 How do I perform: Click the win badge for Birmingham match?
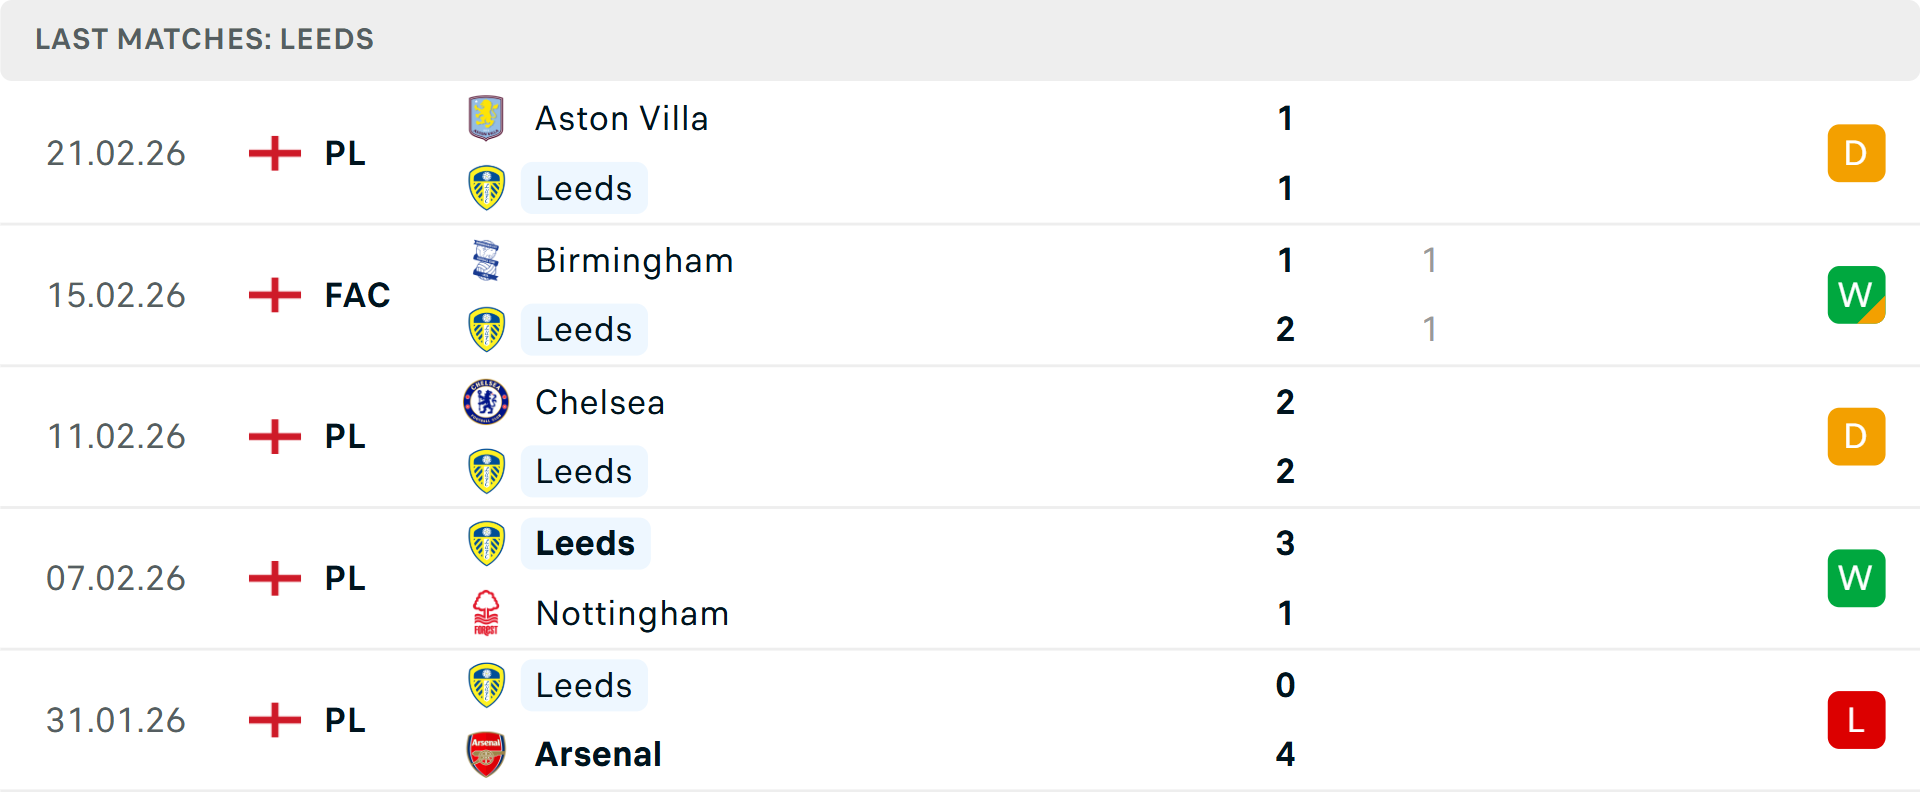tap(1856, 295)
